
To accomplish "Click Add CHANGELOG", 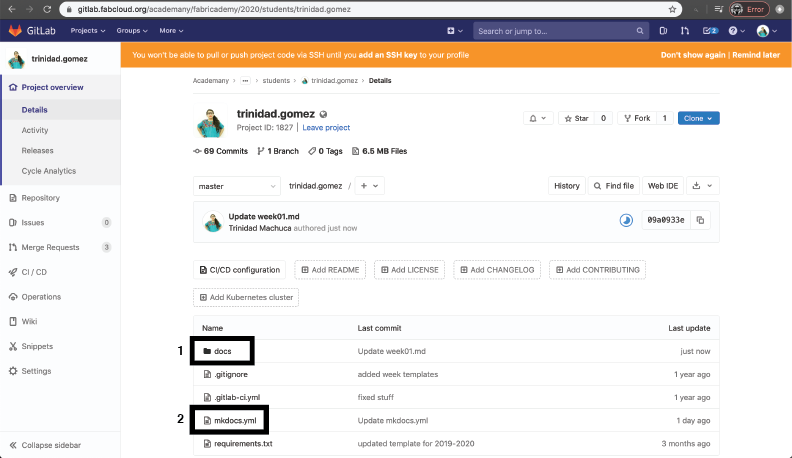I will pyautogui.click(x=497, y=270).
